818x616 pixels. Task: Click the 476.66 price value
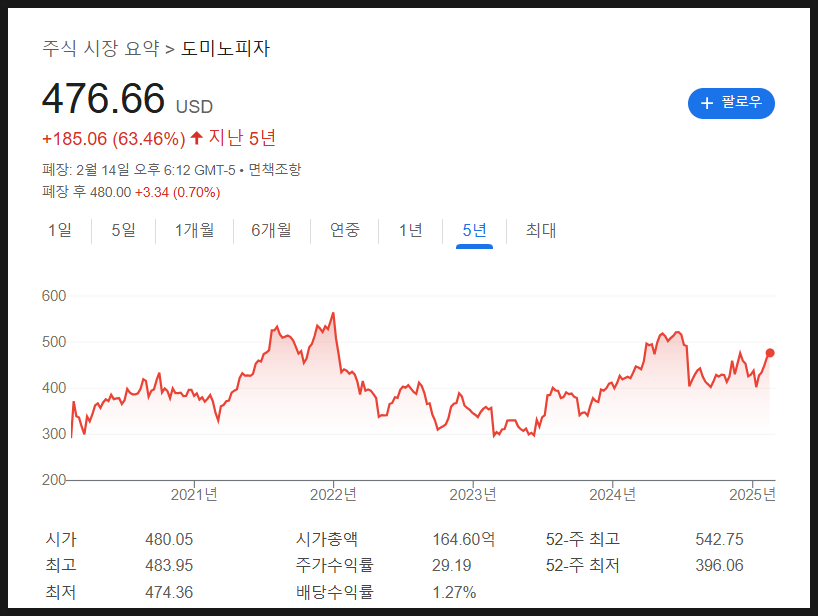tap(103, 99)
